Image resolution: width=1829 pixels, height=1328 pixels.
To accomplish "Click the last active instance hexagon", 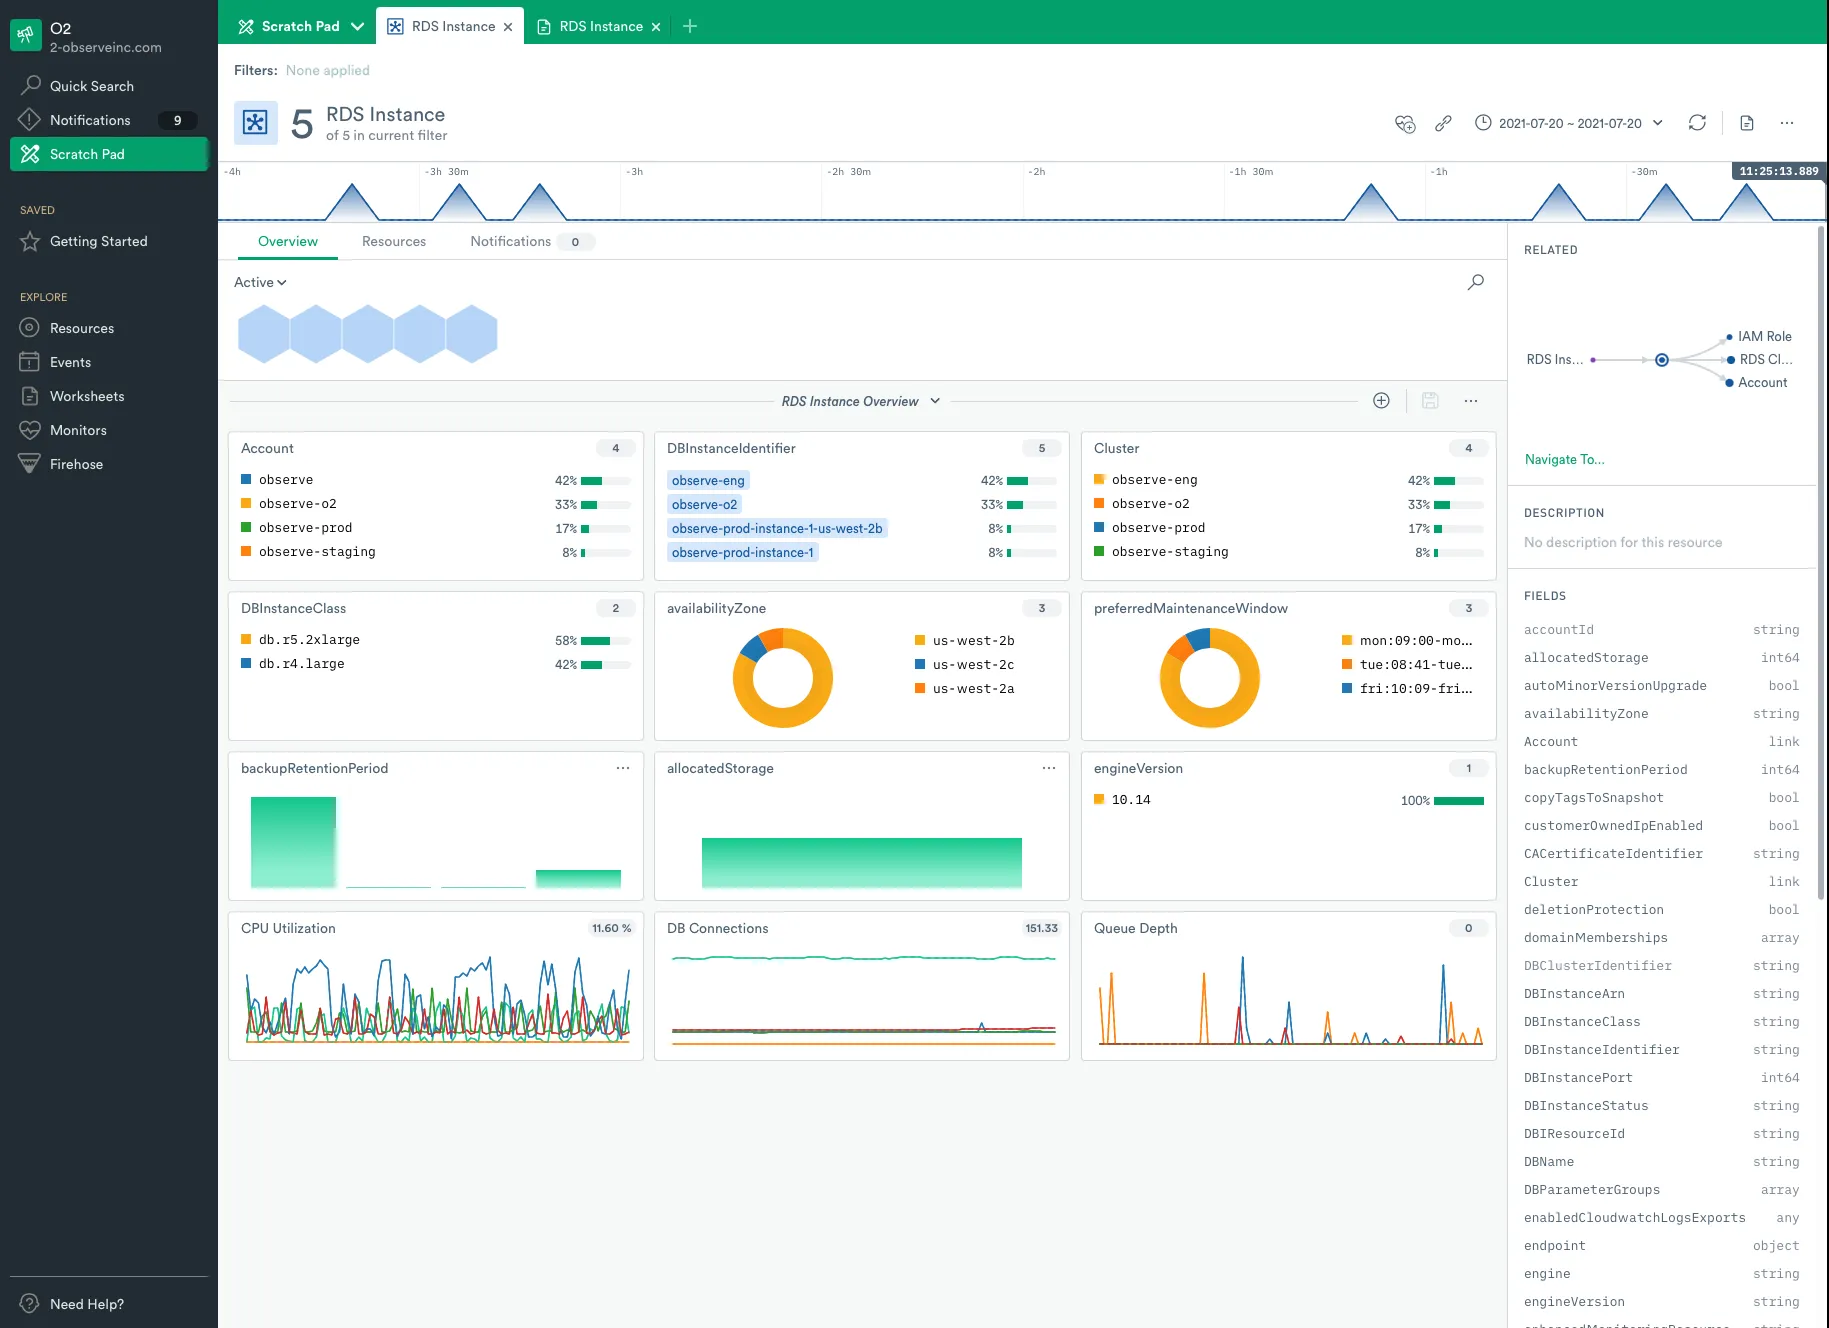I will click(472, 334).
